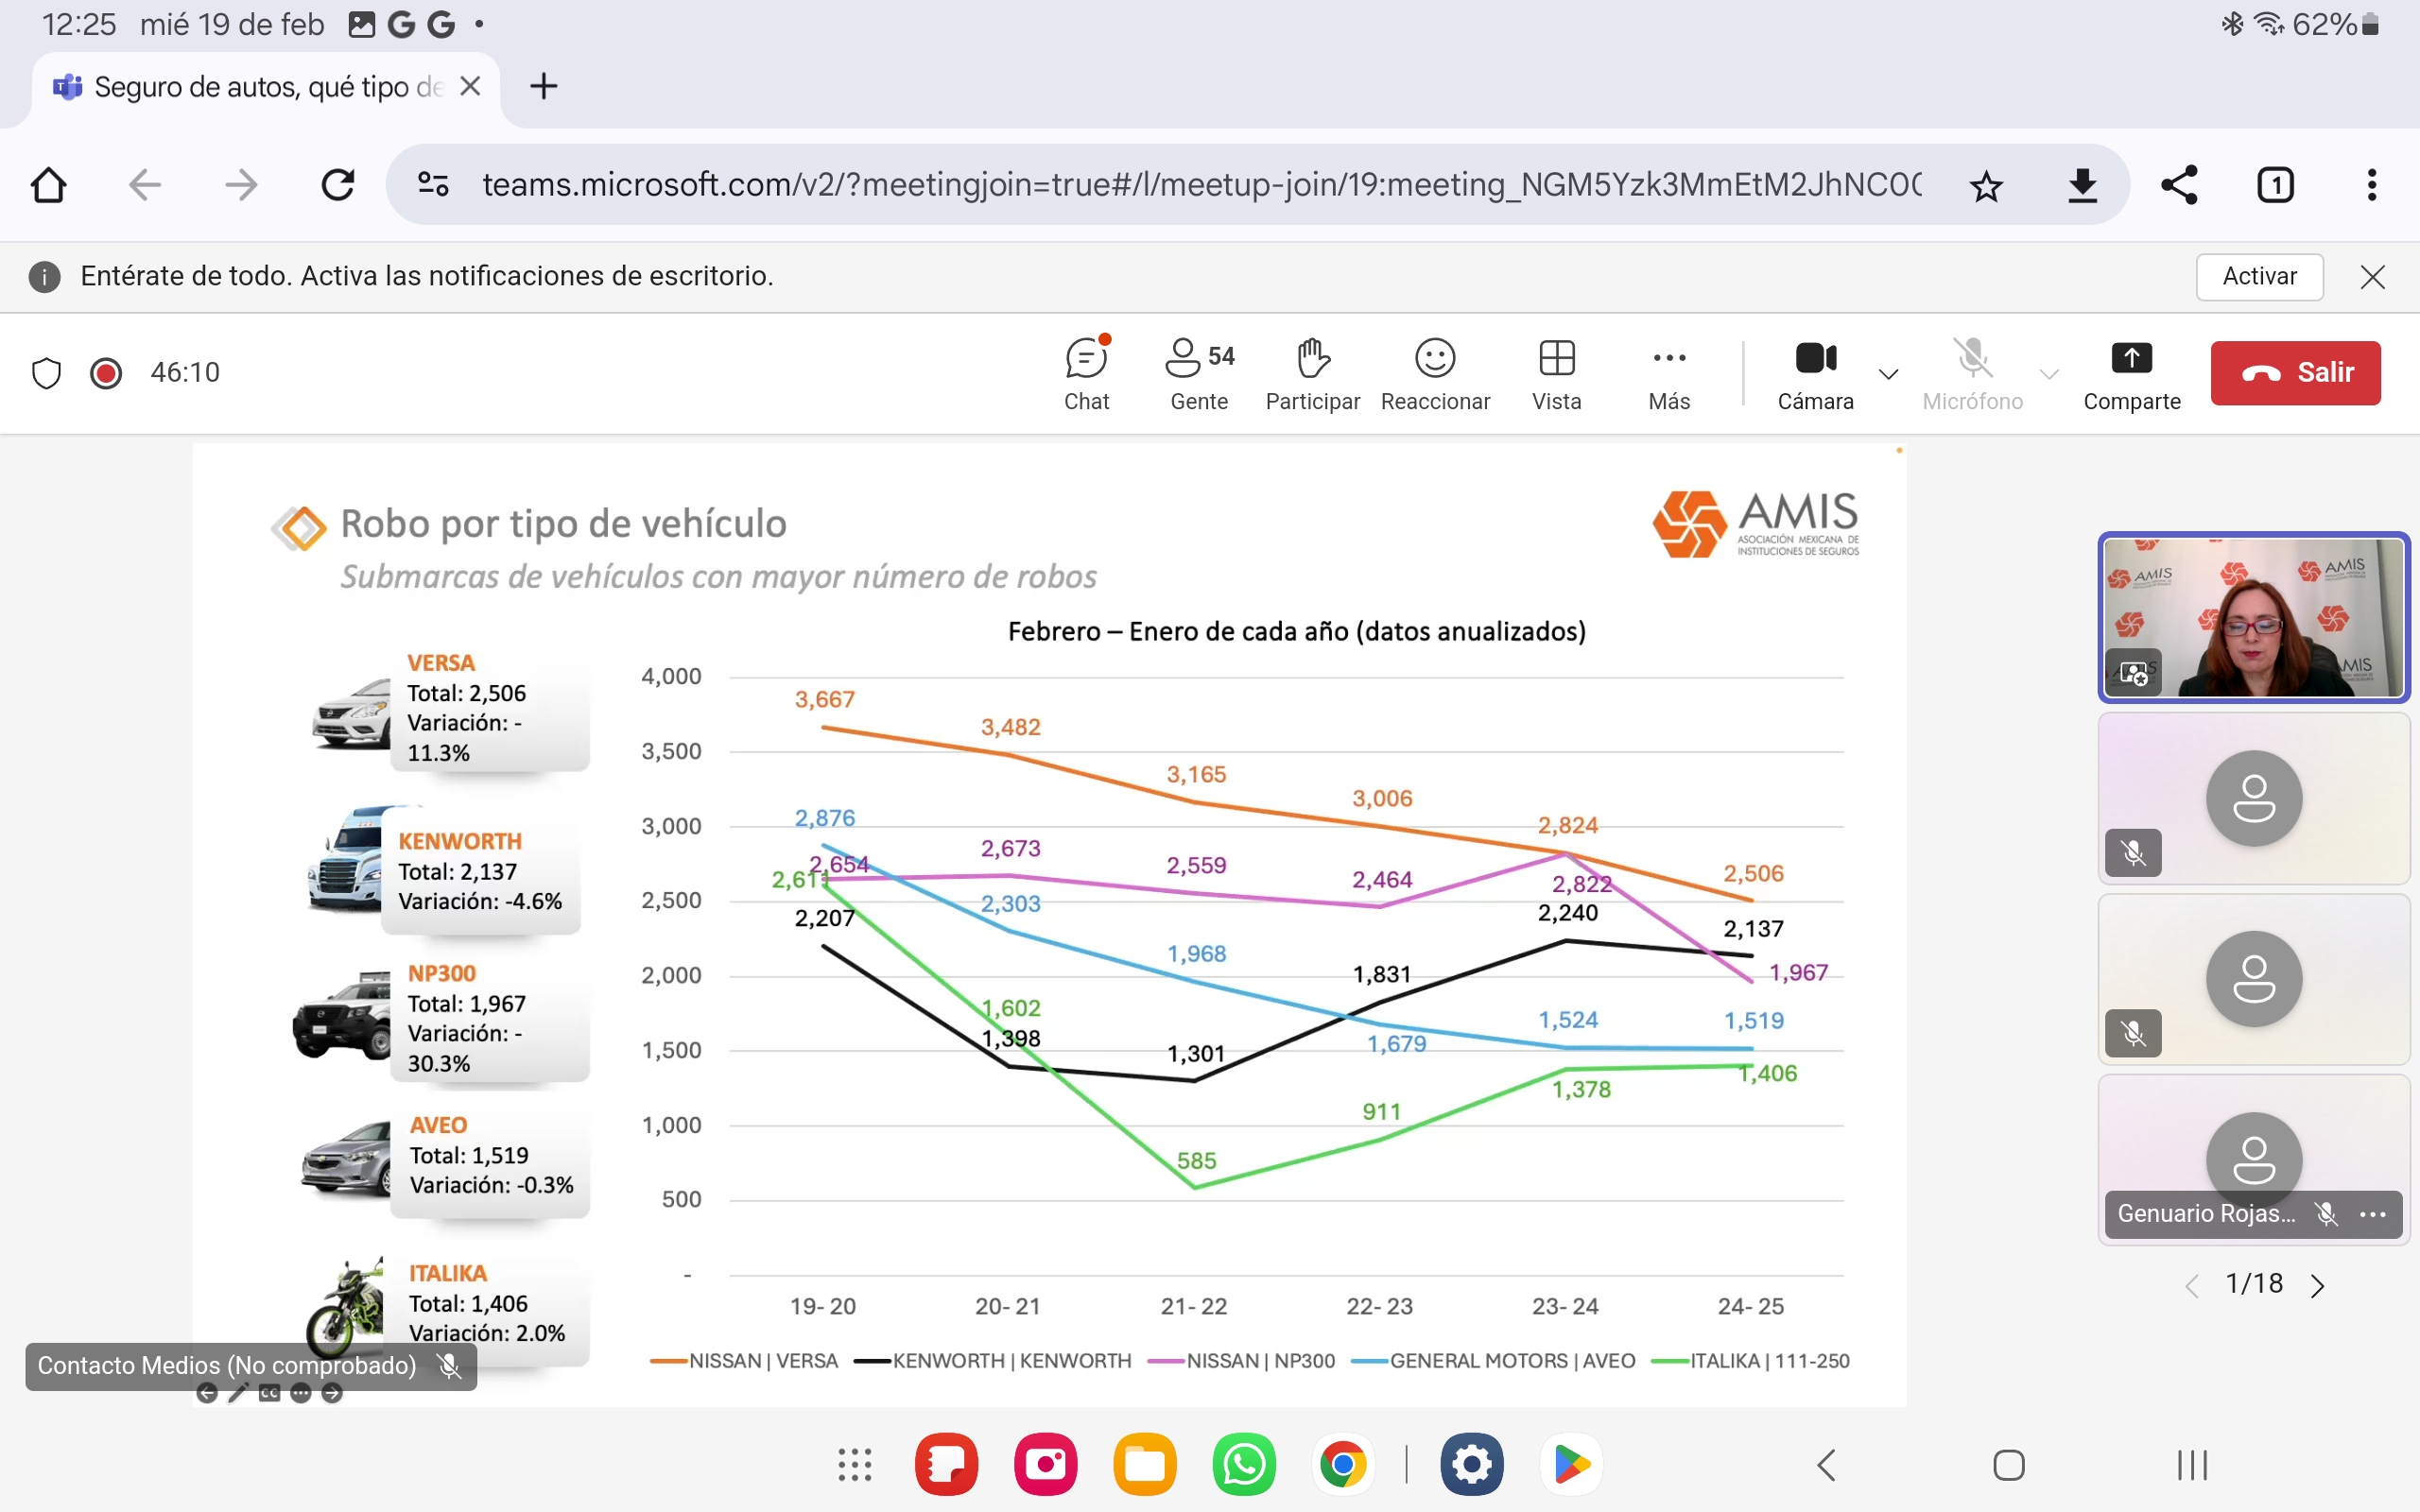Viewport: 2420px width, 1512px height.
Task: Toggle the muted Micrófono button
Action: click(1972, 374)
